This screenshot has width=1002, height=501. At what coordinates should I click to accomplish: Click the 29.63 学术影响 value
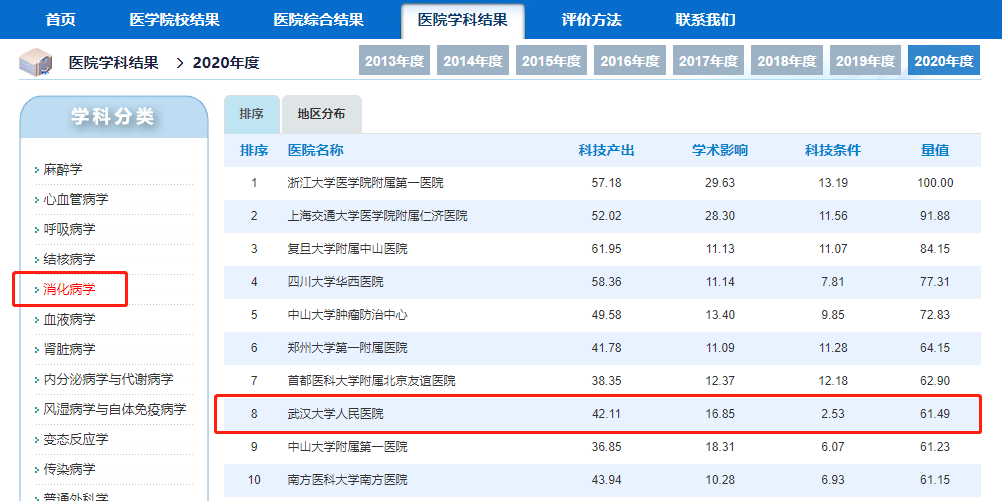pyautogui.click(x=720, y=183)
